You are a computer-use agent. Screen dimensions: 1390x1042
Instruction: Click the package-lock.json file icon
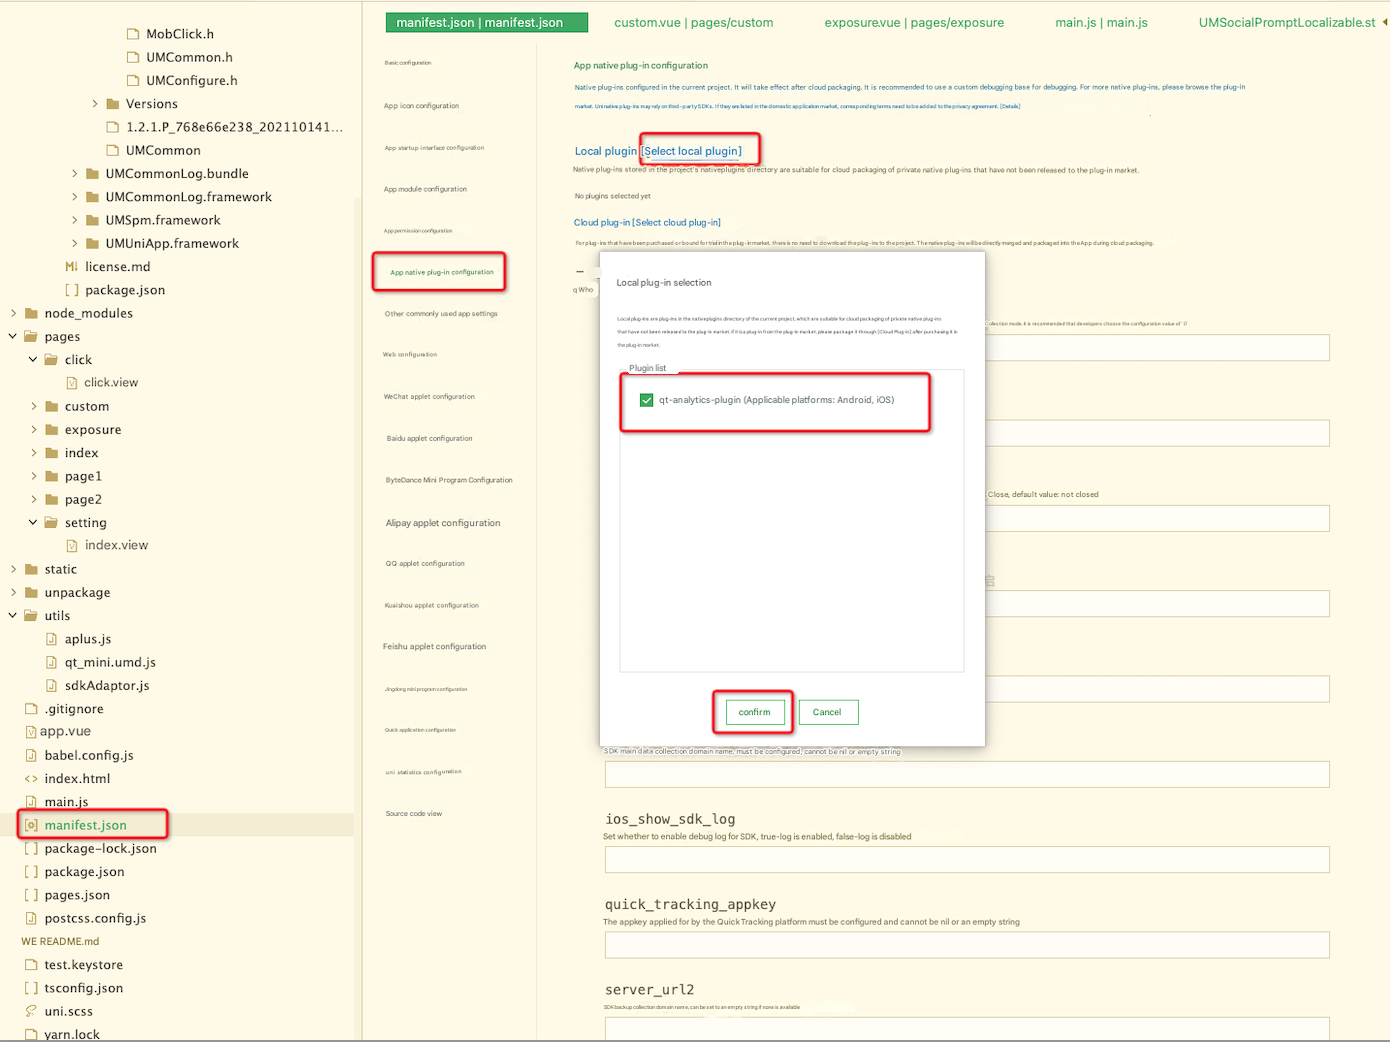(x=31, y=849)
